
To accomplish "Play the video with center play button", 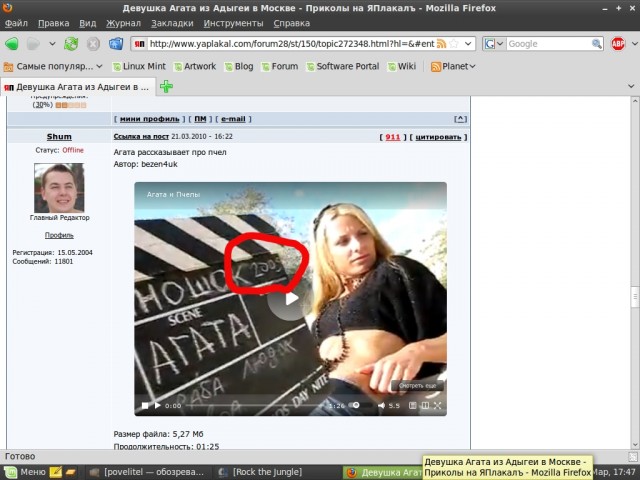I will [x=290, y=299].
